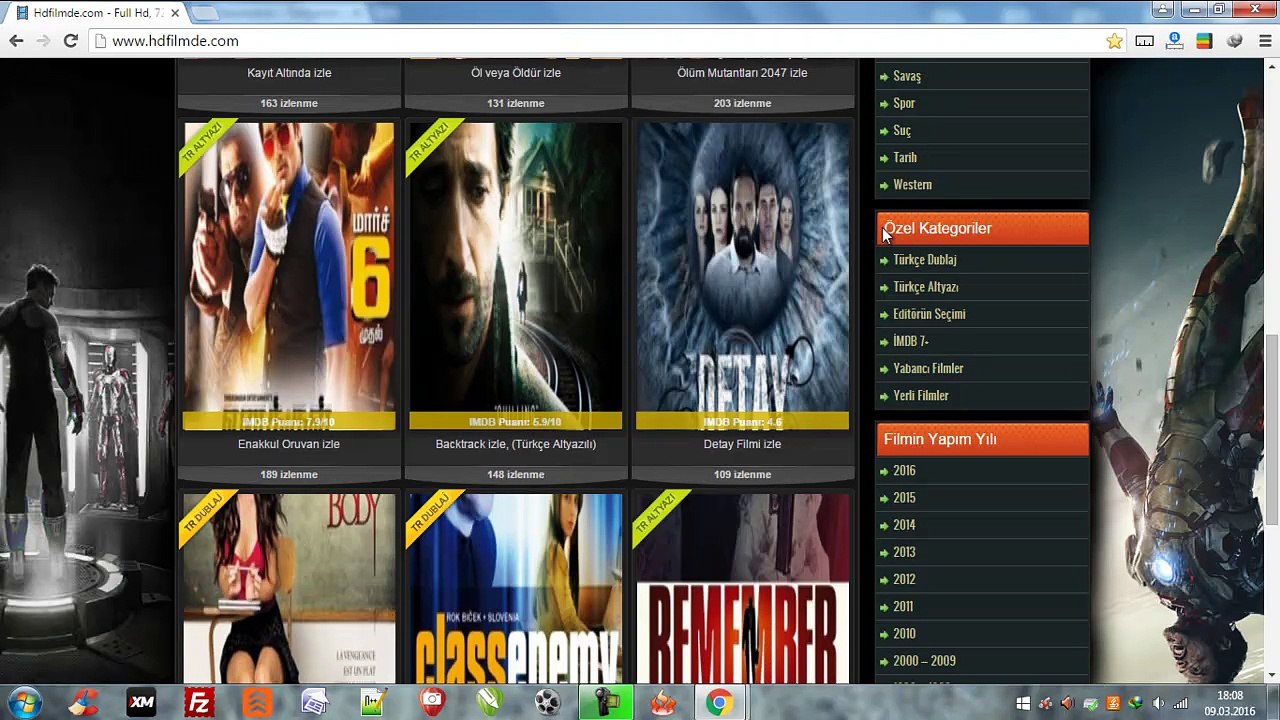1280x720 pixels.
Task: Open the Editörün Seçimi category
Action: (x=929, y=314)
